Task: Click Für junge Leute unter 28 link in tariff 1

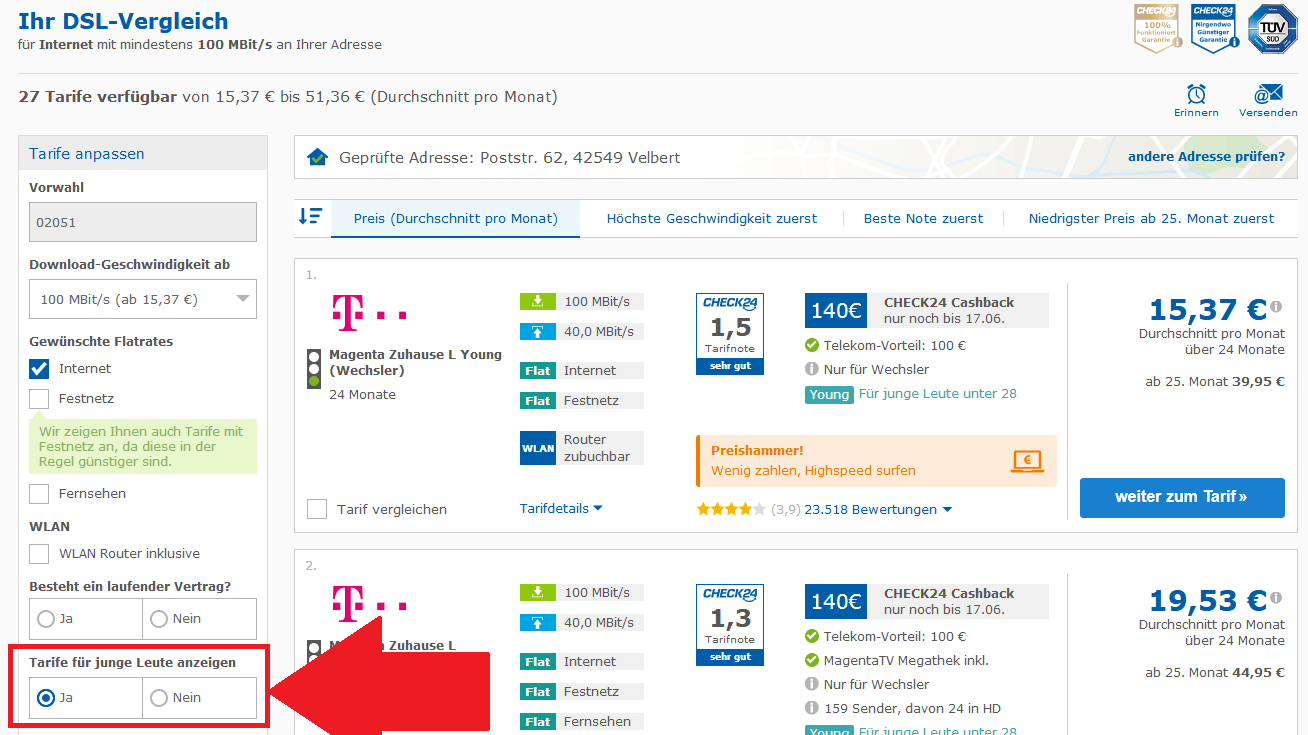Action: [938, 394]
